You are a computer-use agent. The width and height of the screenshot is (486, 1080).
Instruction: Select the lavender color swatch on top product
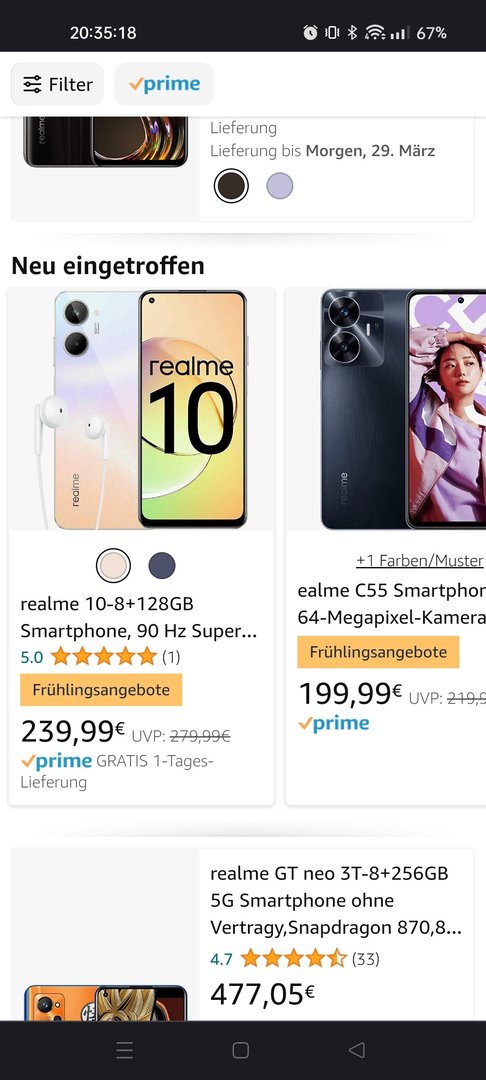(279, 185)
